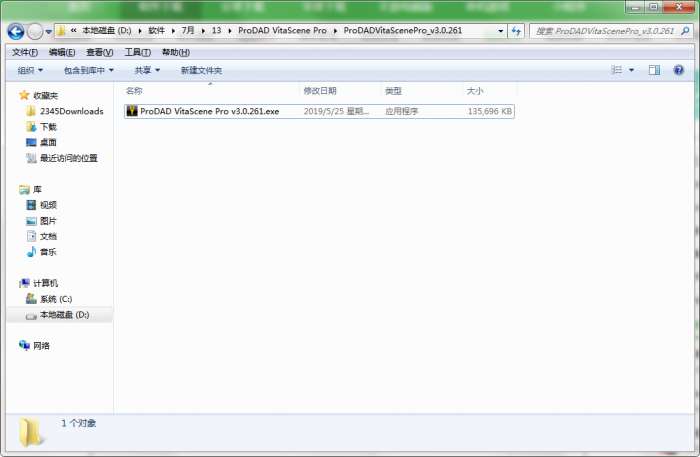Open the 音乐 library
The height and width of the screenshot is (457, 700).
pos(48,252)
